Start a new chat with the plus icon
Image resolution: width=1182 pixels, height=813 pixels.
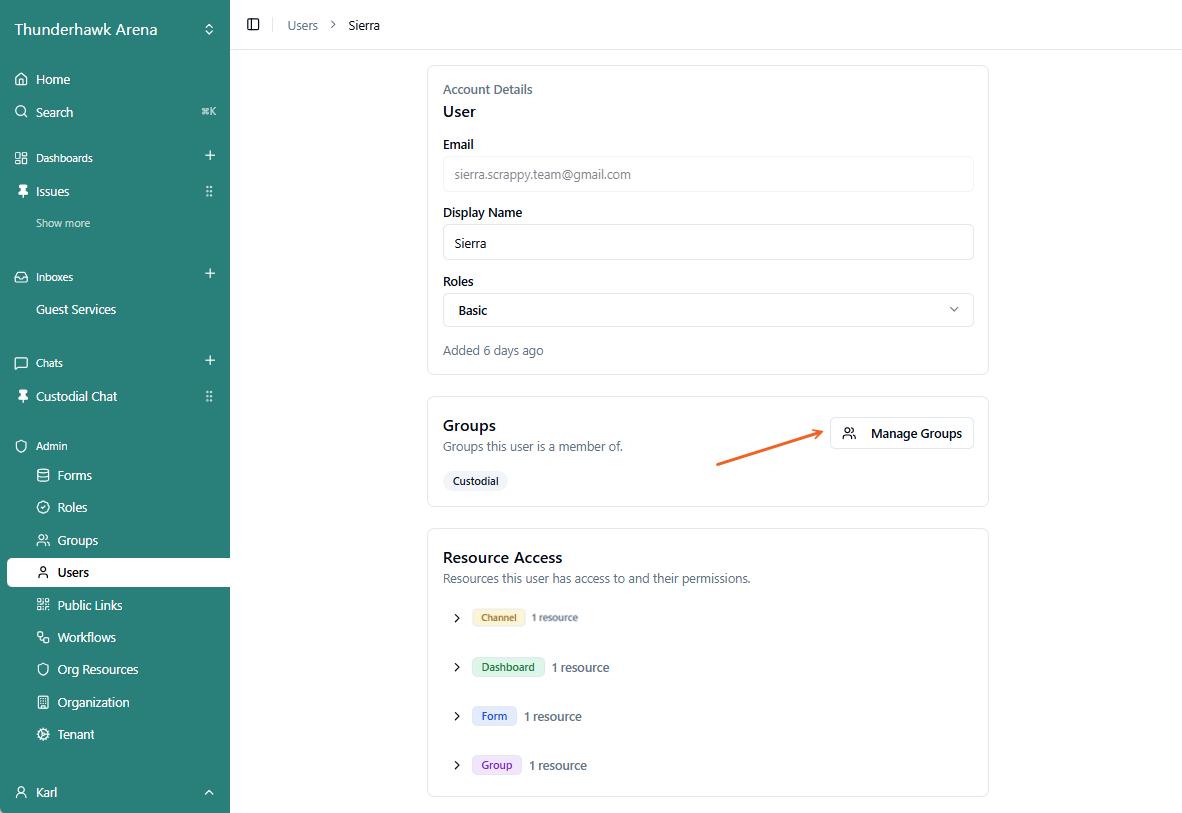click(210, 360)
